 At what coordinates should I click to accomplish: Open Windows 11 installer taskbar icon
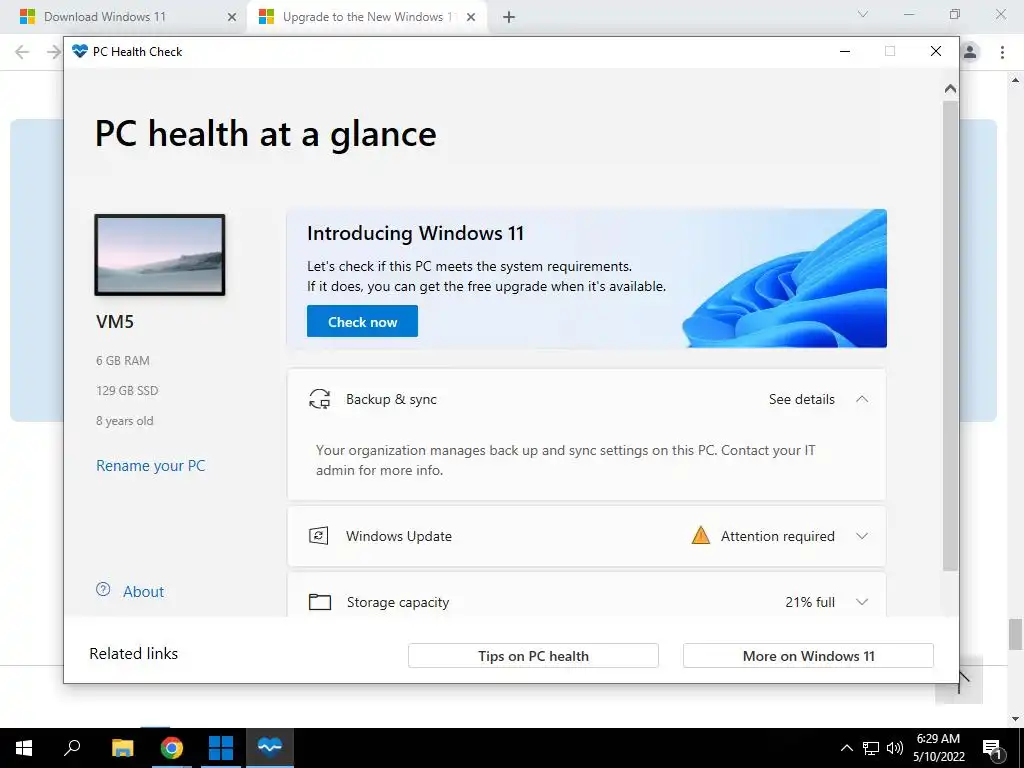tap(221, 748)
